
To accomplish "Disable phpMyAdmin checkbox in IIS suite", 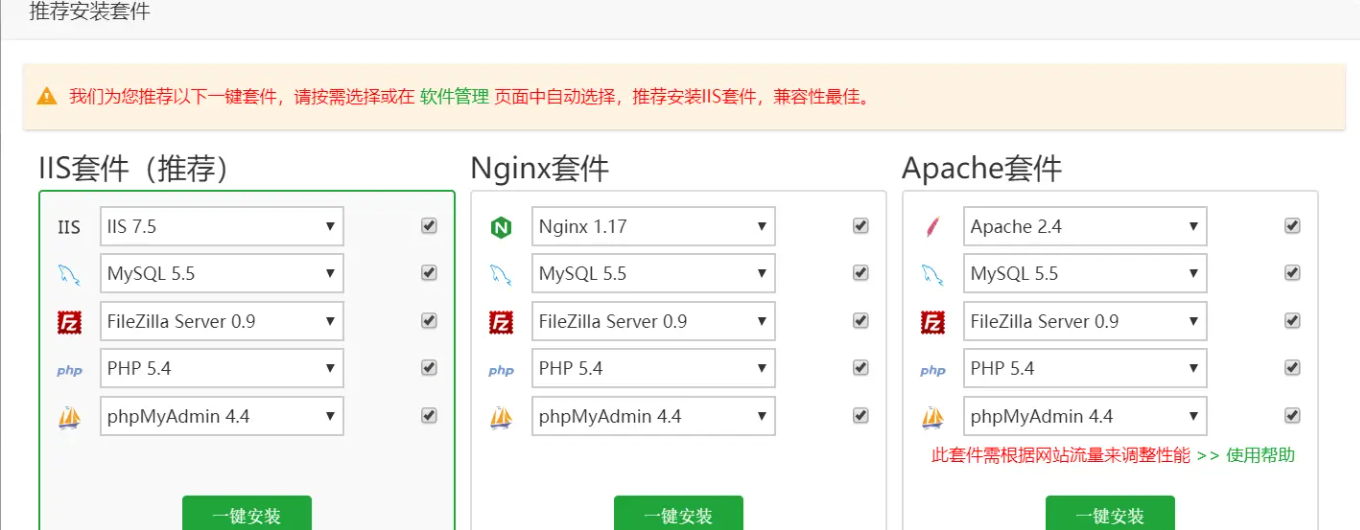I will 429,415.
